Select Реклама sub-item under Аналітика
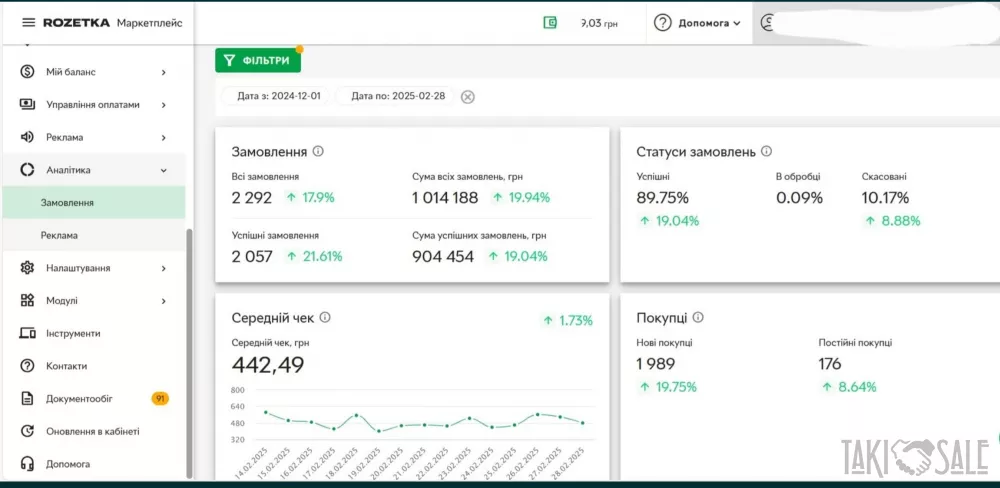 click(x=59, y=235)
